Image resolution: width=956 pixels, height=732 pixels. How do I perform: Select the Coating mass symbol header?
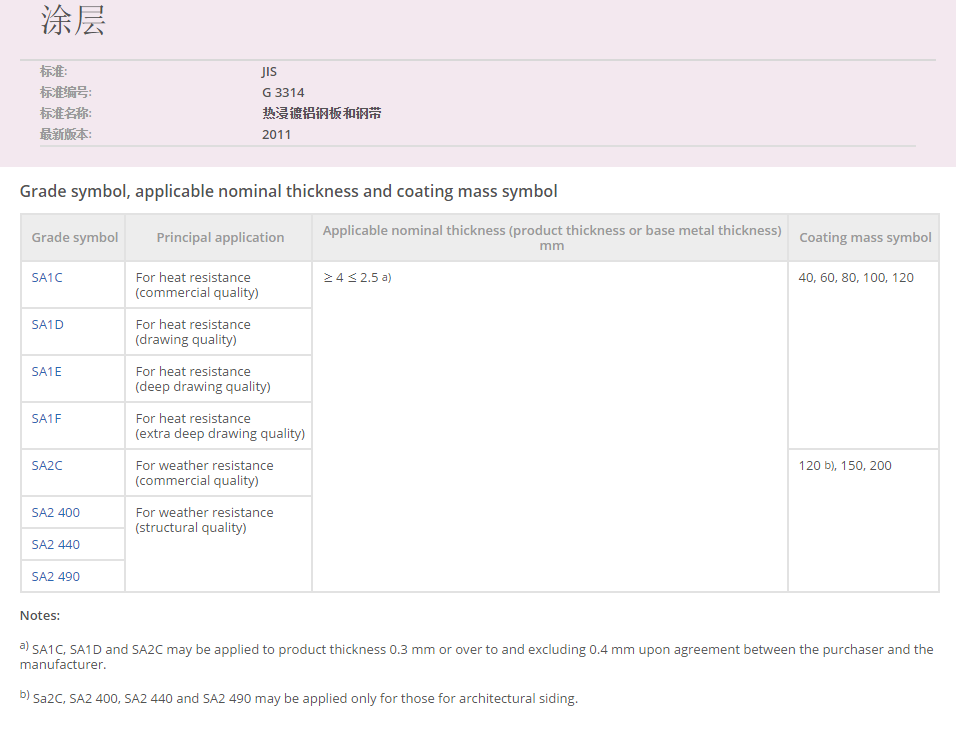tap(865, 238)
